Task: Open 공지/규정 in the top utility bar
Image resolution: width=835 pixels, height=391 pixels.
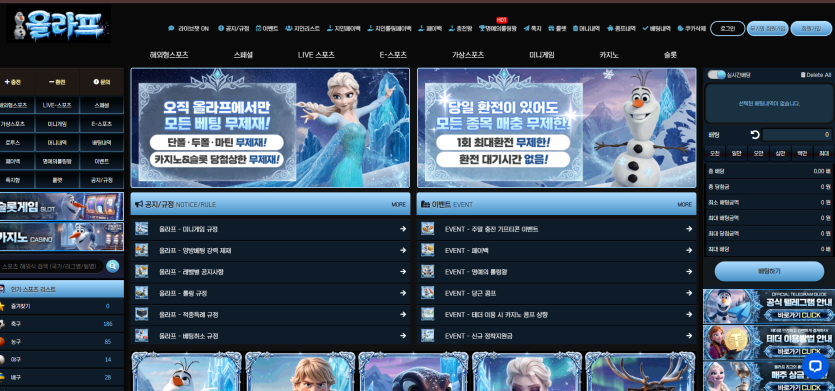Action: (233, 29)
